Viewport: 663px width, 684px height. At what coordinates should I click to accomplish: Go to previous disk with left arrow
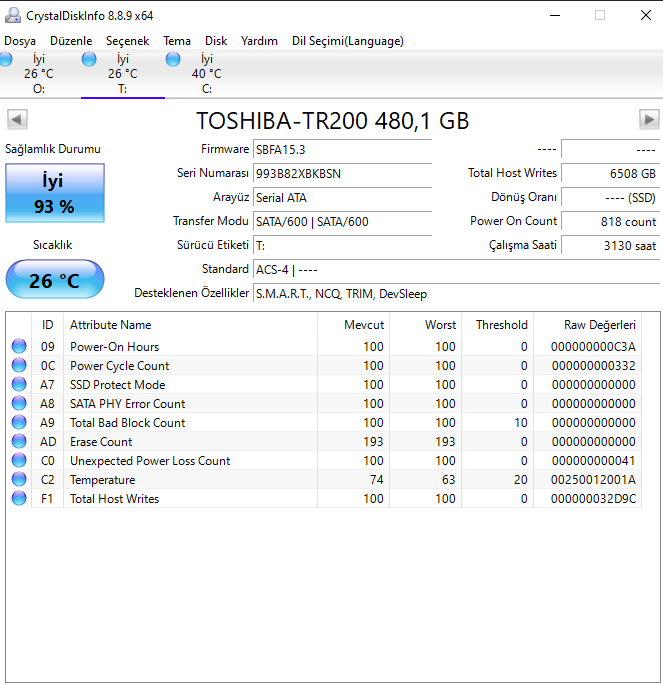click(17, 120)
